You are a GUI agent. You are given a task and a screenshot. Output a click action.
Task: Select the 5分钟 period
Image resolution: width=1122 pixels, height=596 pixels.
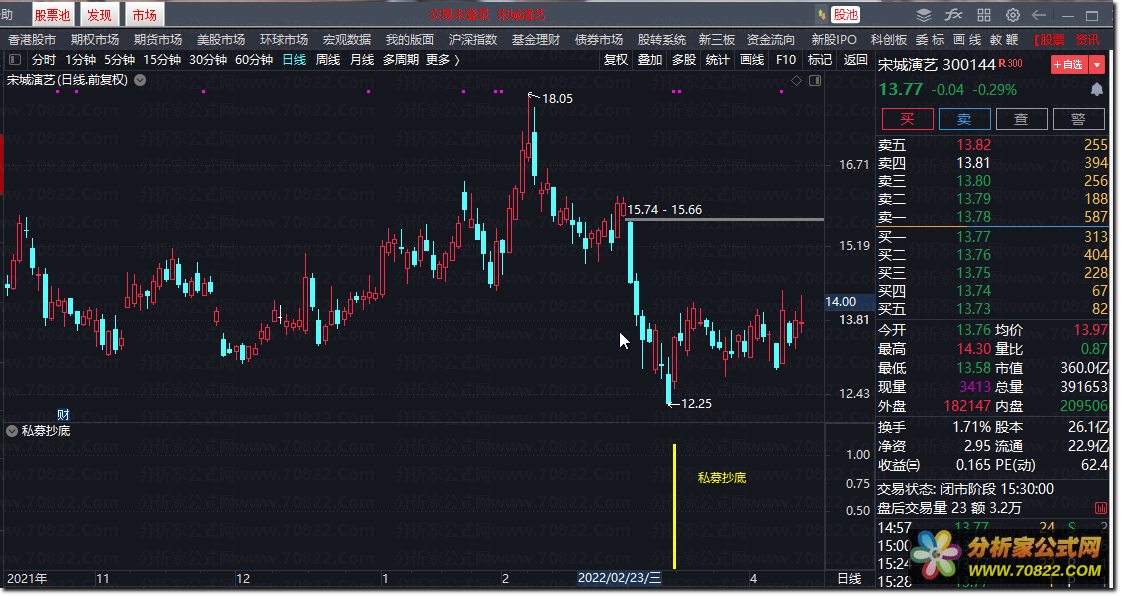(x=119, y=60)
